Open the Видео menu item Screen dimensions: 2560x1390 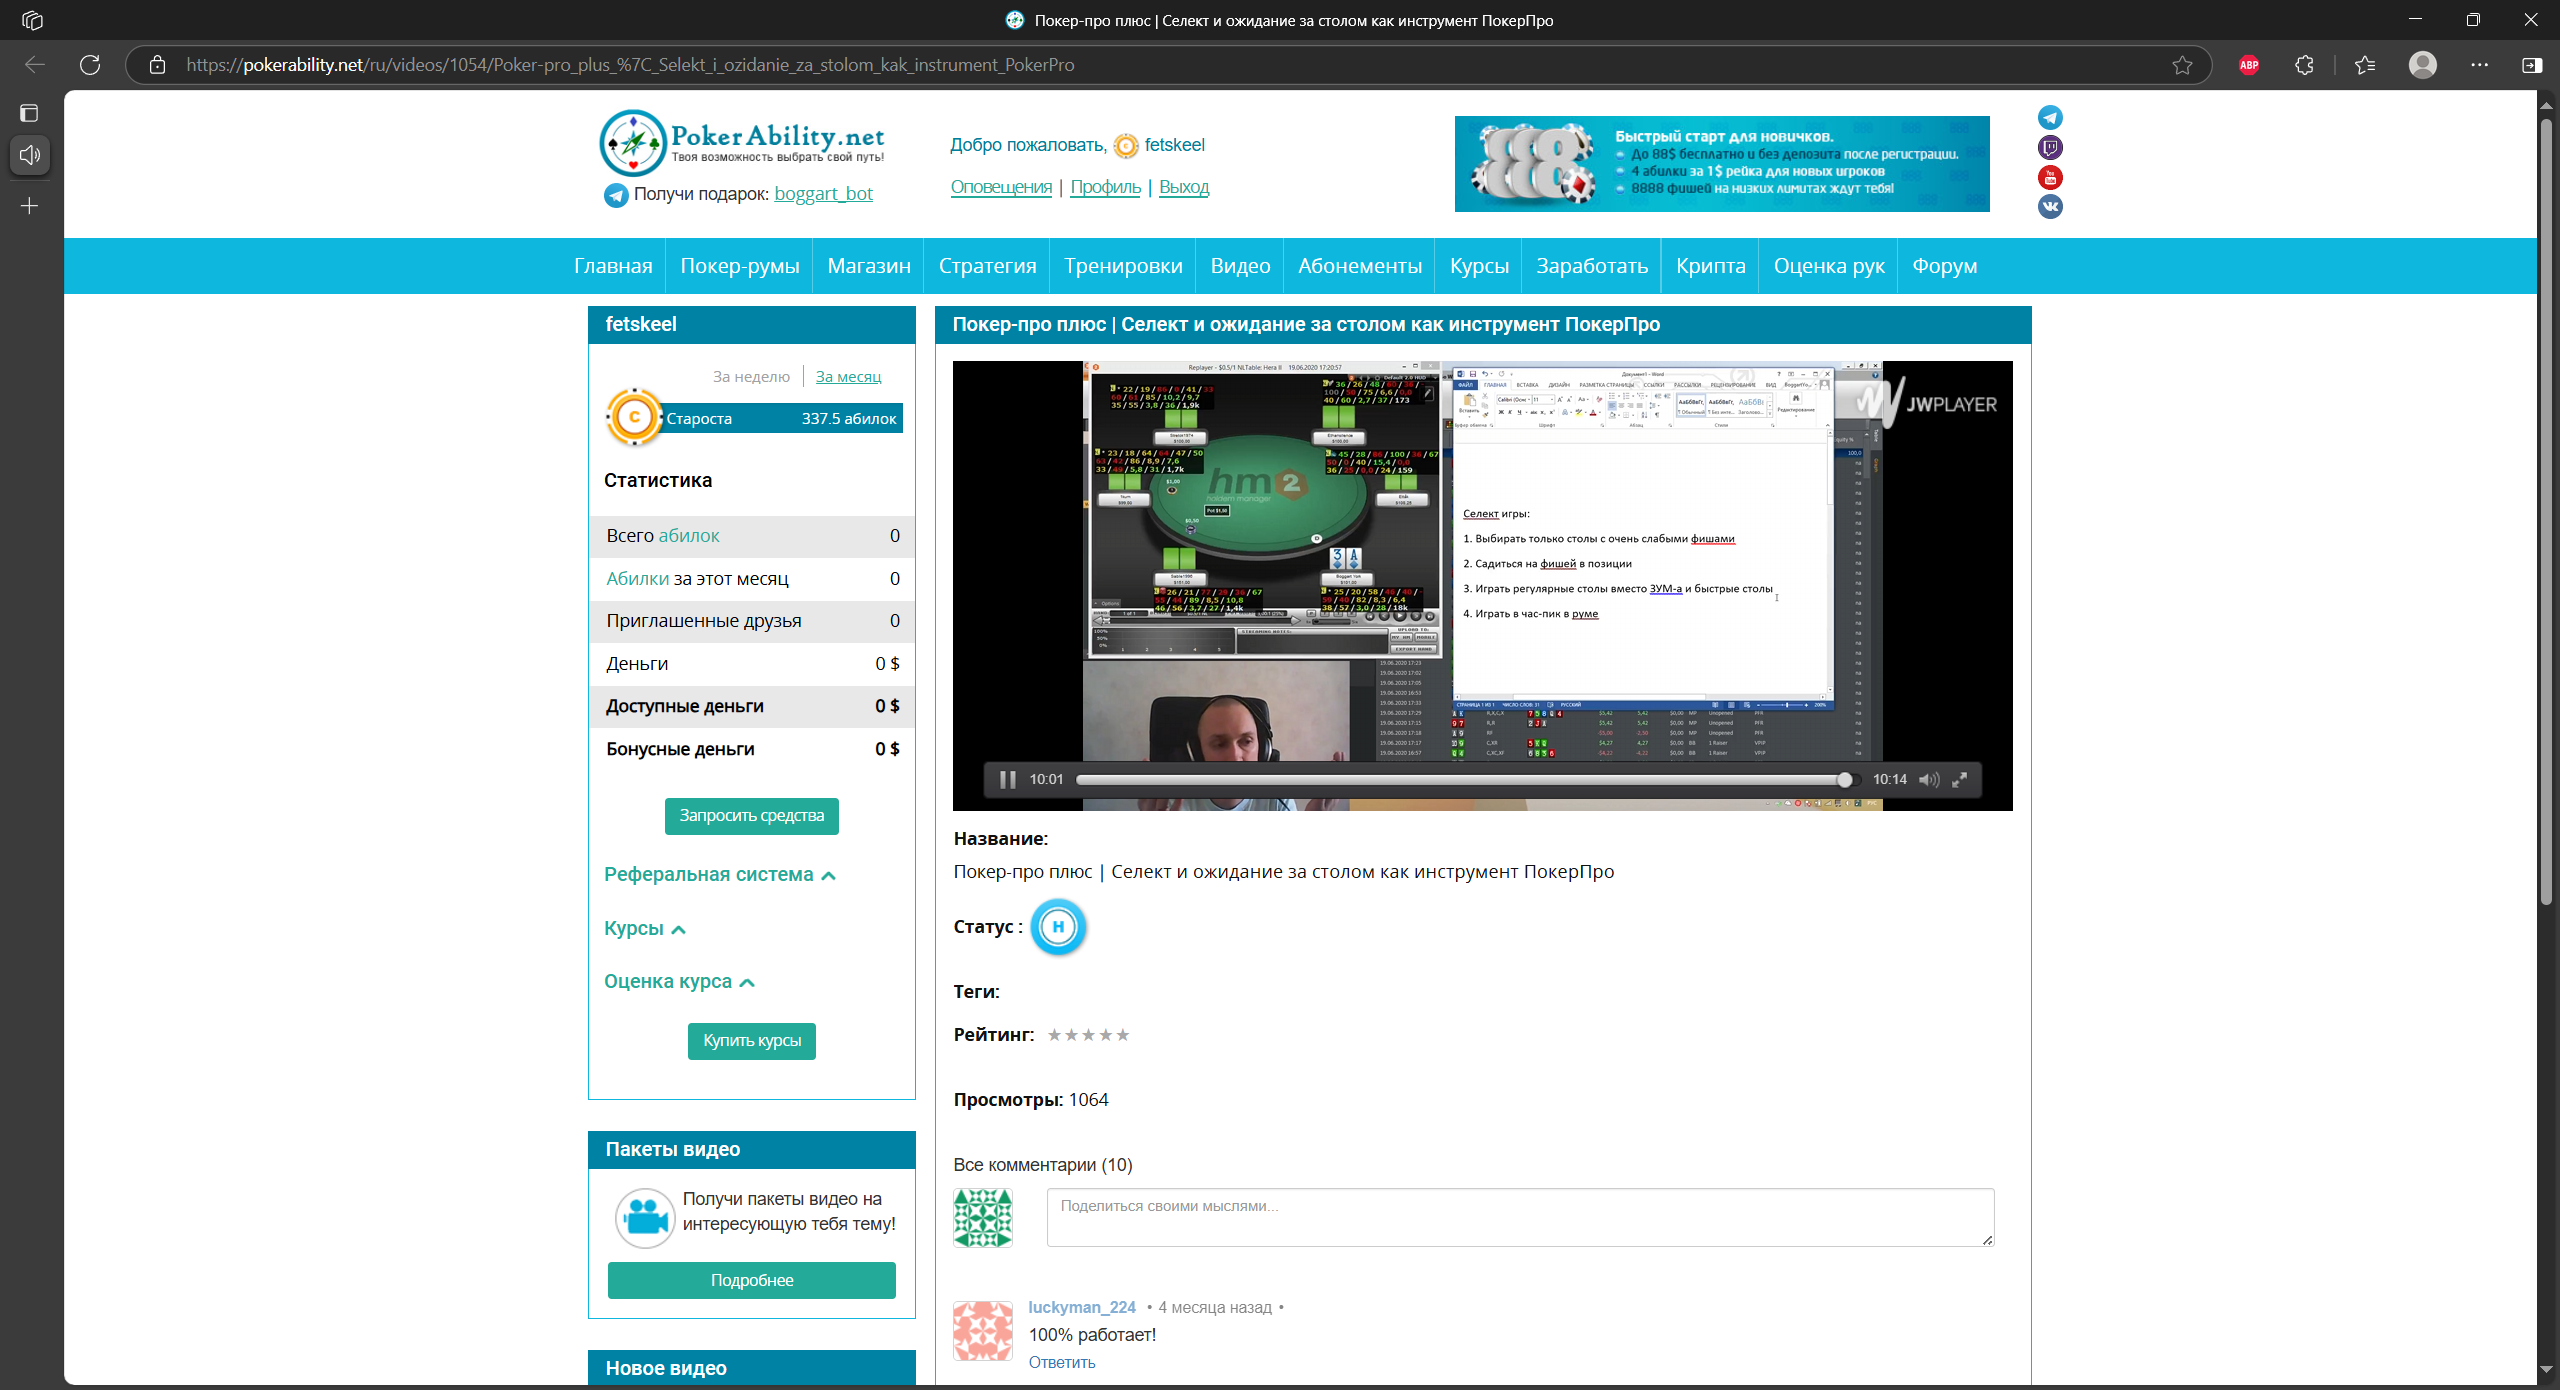(1240, 266)
